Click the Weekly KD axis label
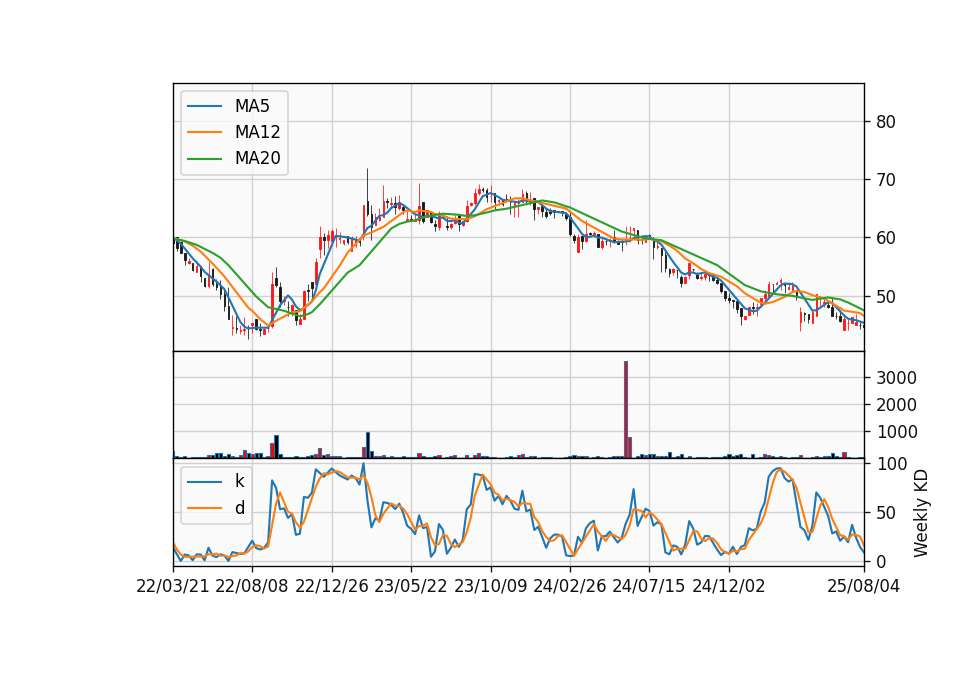The height and width of the screenshot is (690, 960). (920, 514)
